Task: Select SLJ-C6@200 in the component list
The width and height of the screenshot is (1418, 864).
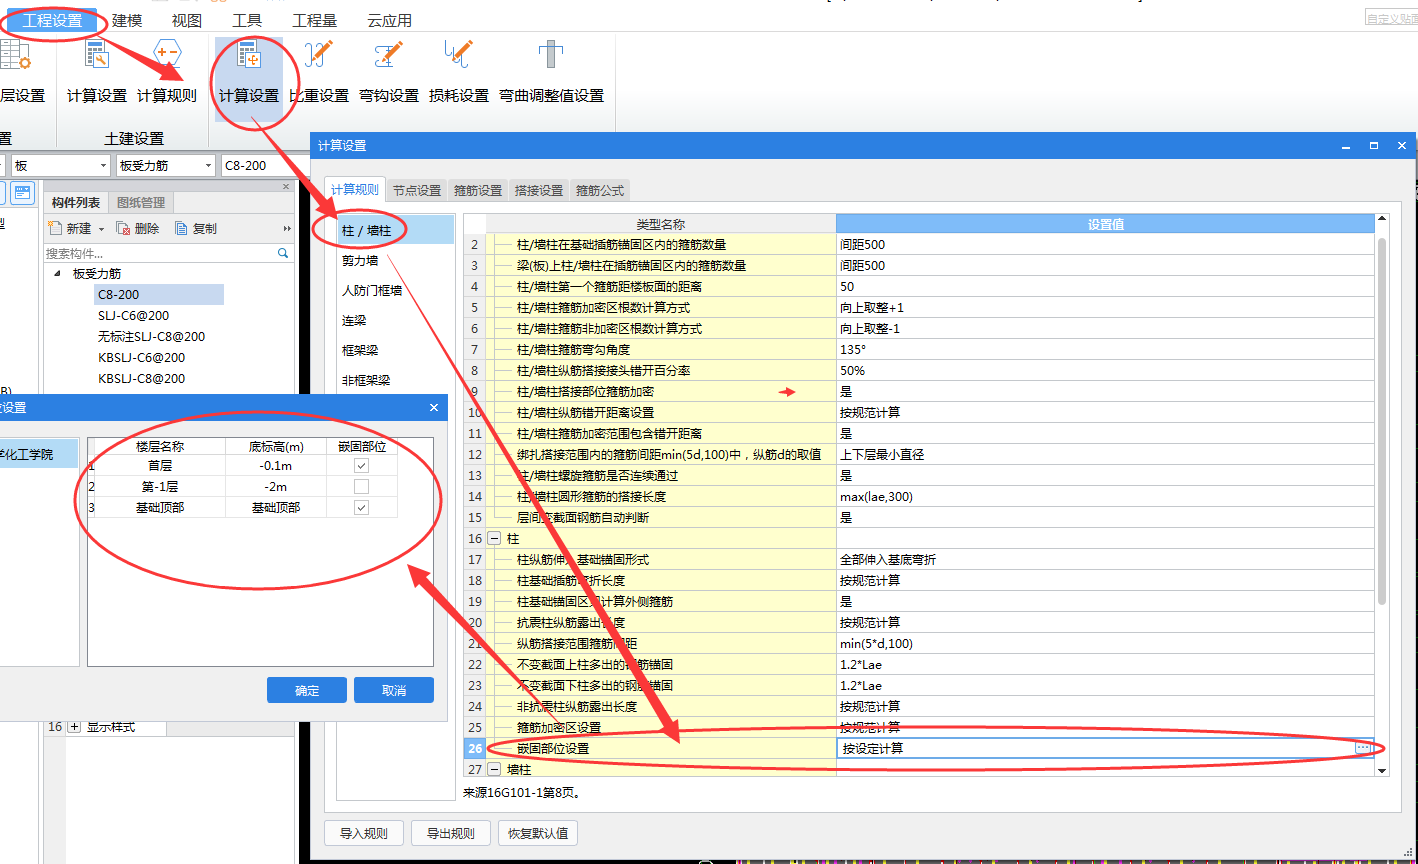Action: 133,315
